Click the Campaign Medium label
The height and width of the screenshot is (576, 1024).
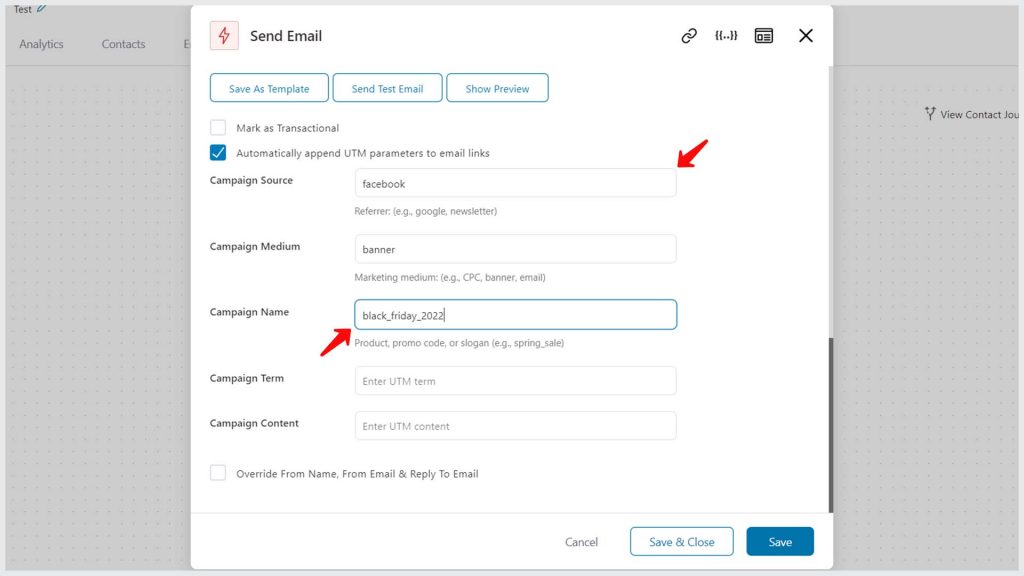[x=255, y=246]
